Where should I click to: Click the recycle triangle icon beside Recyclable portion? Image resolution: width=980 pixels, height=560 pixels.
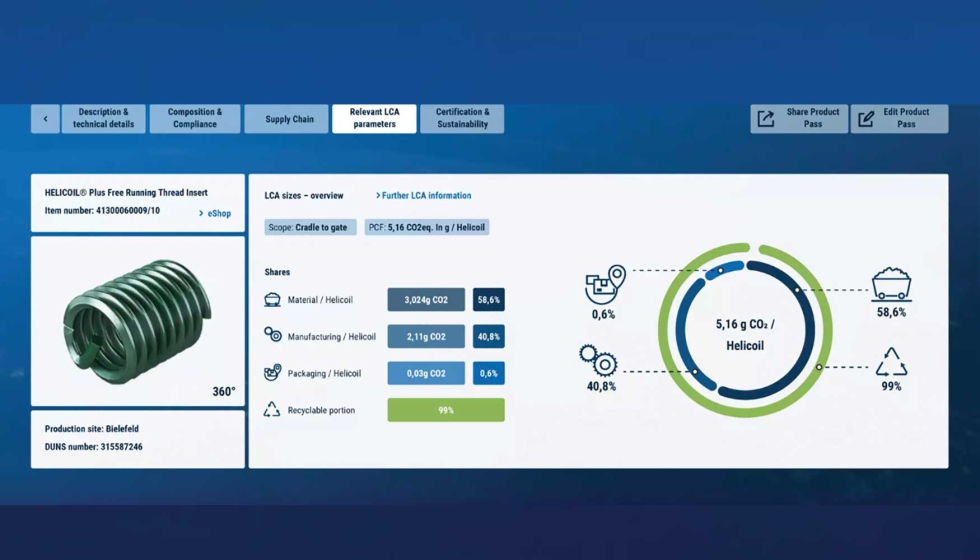coord(272,409)
